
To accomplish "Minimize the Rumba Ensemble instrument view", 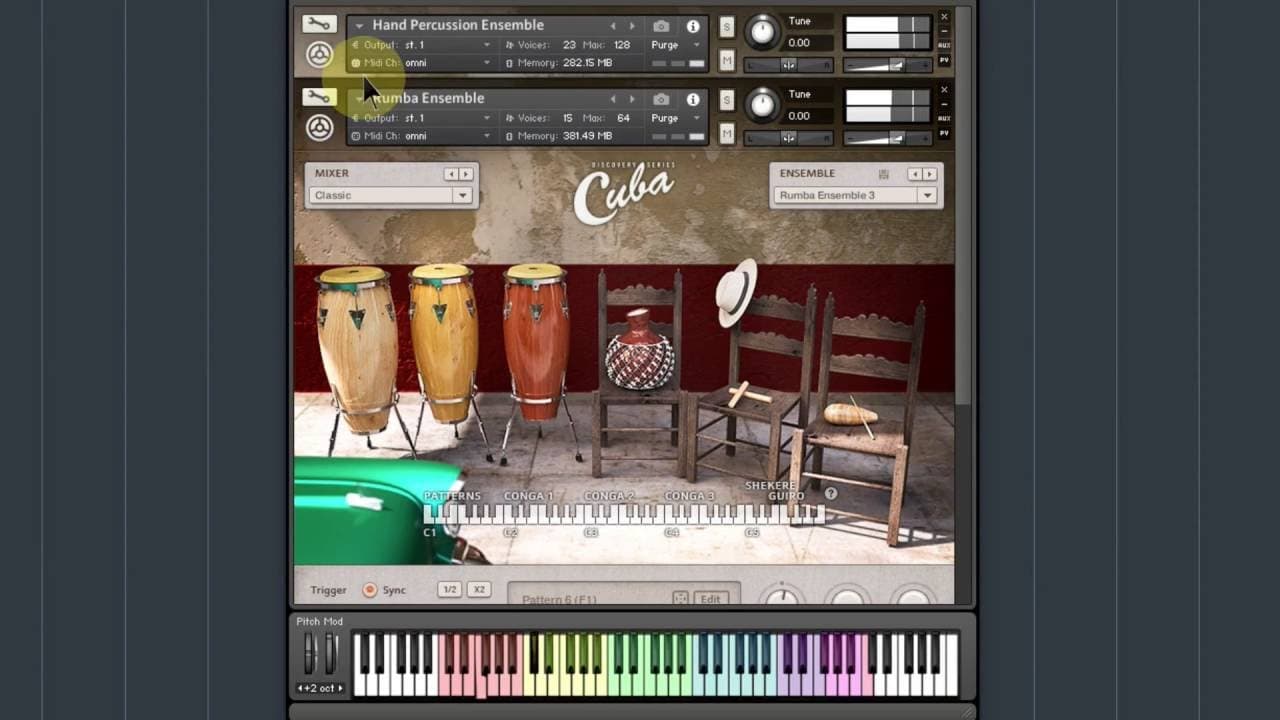I will click(944, 104).
